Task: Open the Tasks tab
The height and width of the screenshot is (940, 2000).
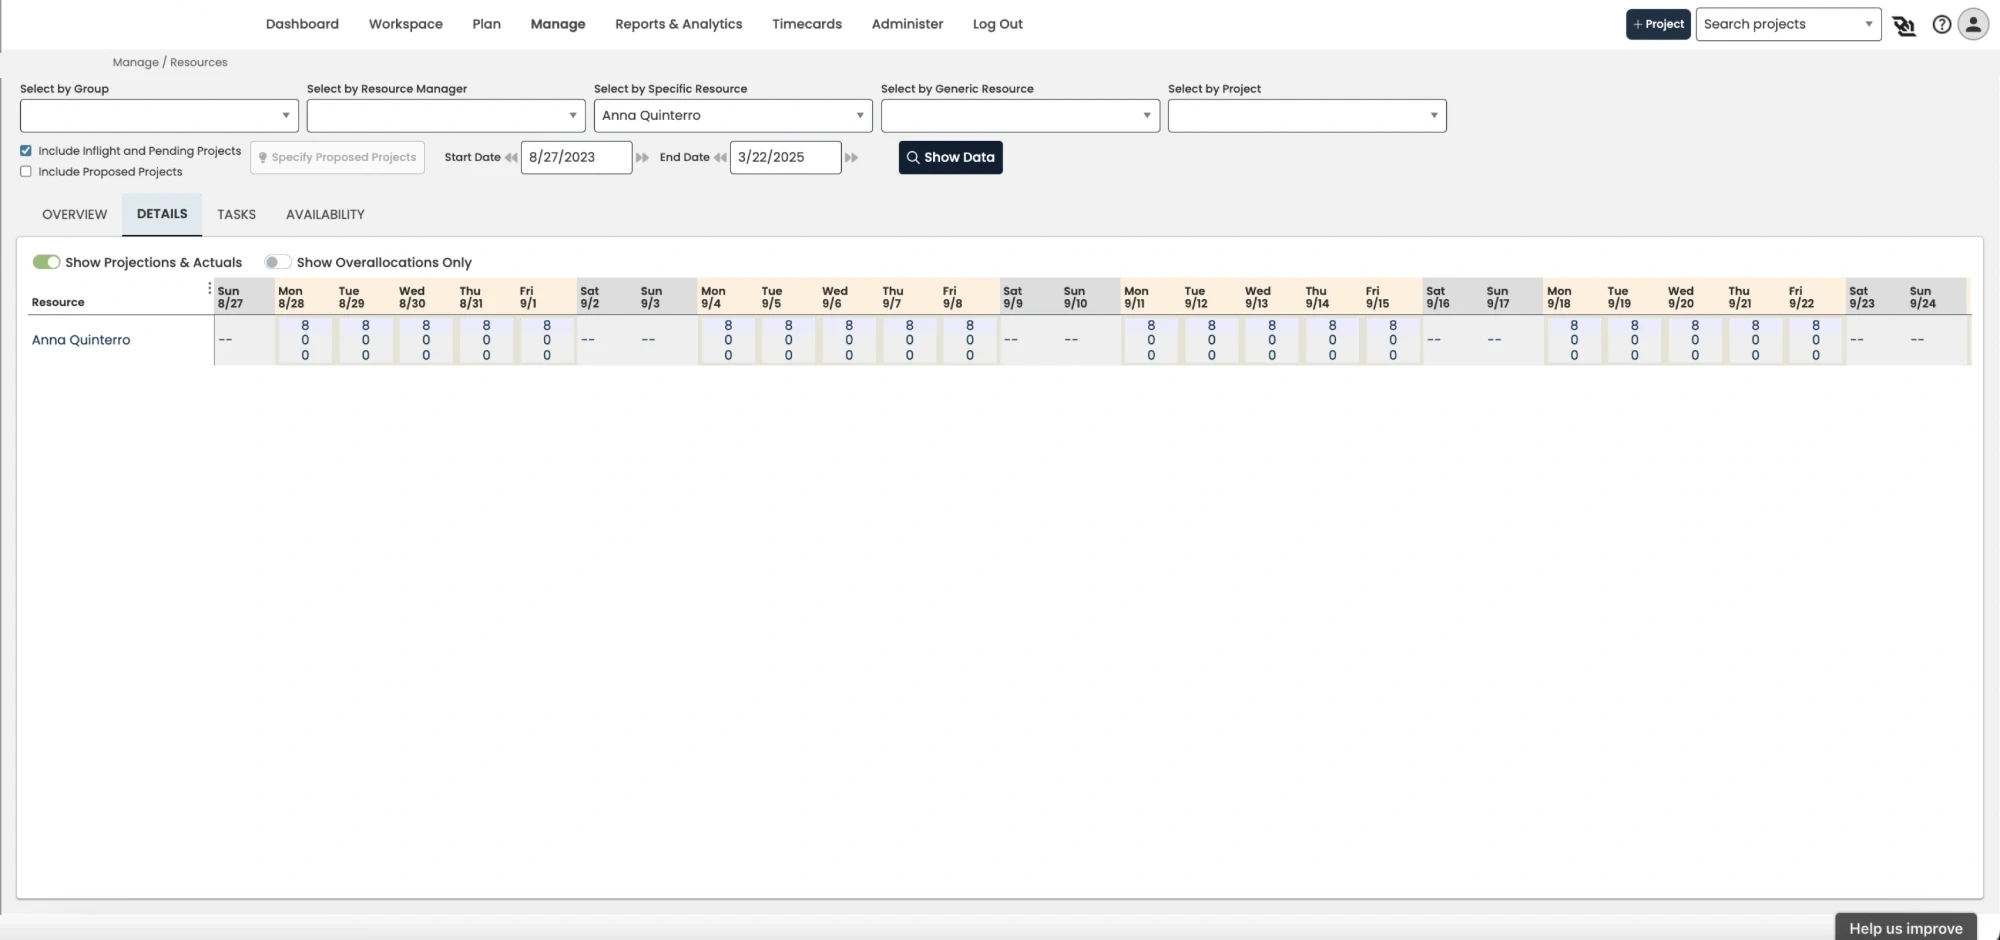Action: click(x=236, y=215)
